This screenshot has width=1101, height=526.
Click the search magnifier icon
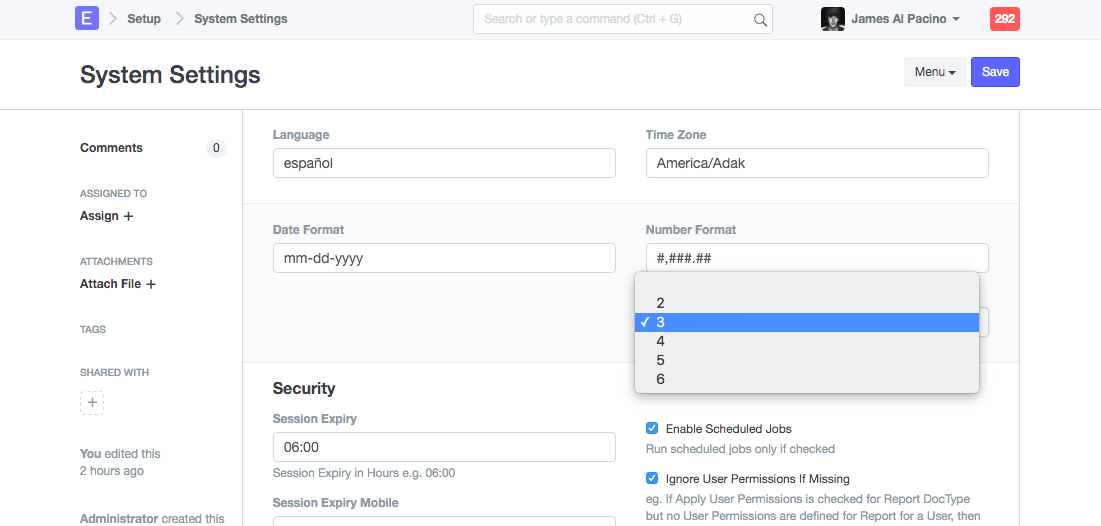pos(760,19)
